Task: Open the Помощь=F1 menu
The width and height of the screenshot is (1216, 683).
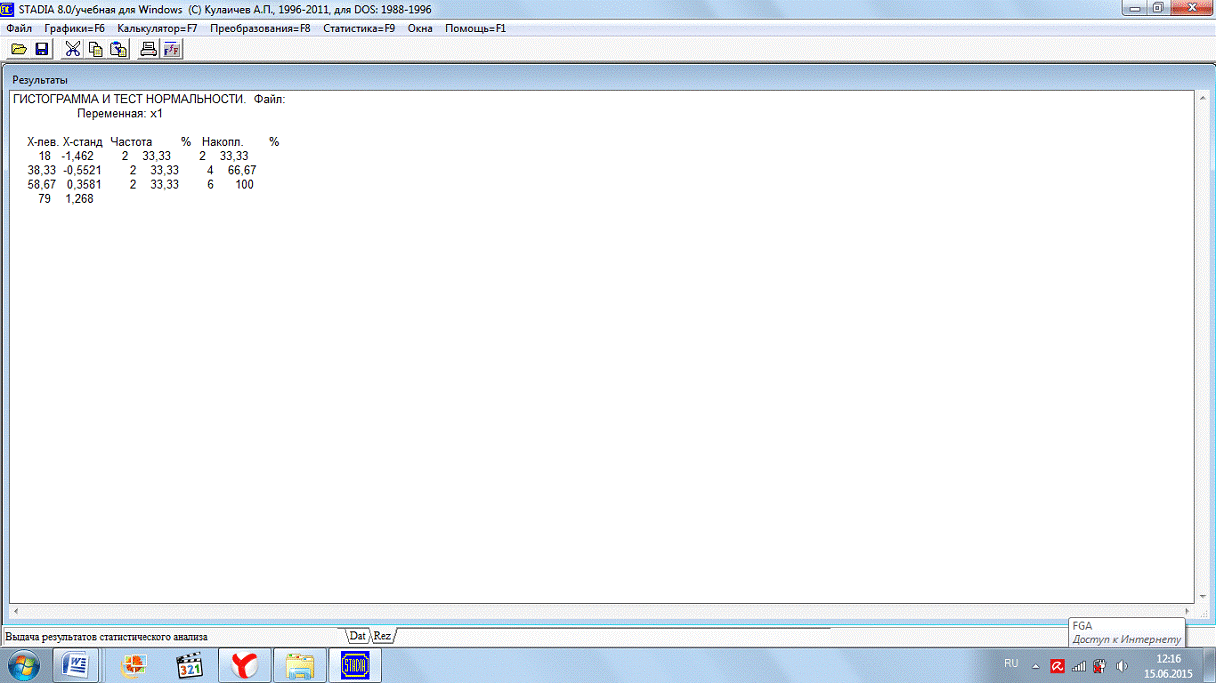Action: point(475,28)
